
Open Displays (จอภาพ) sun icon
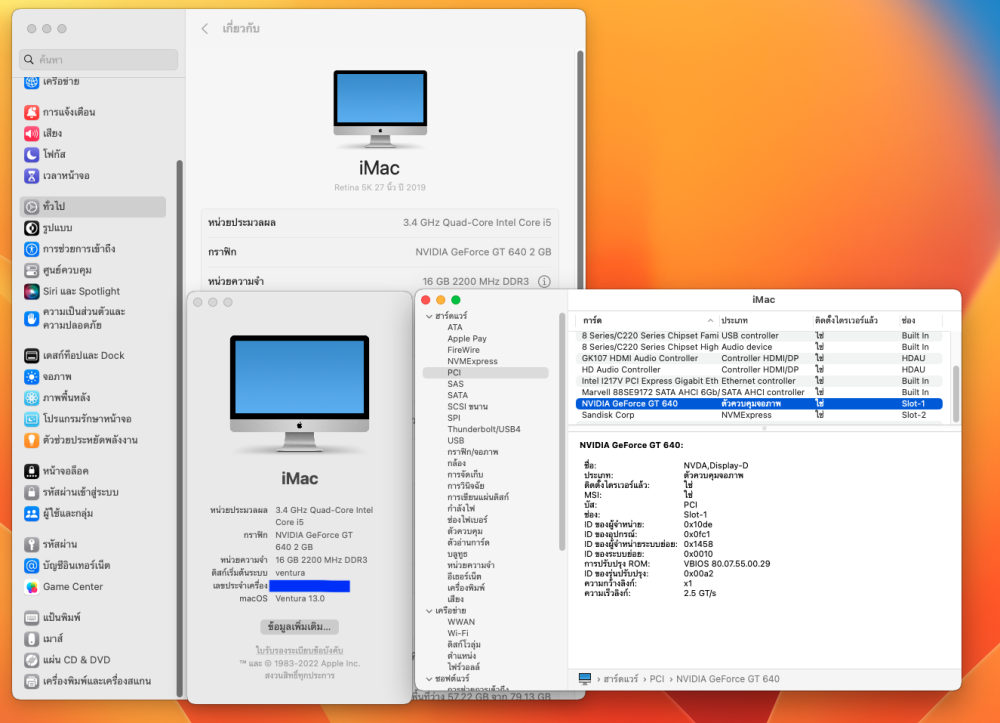(31, 377)
